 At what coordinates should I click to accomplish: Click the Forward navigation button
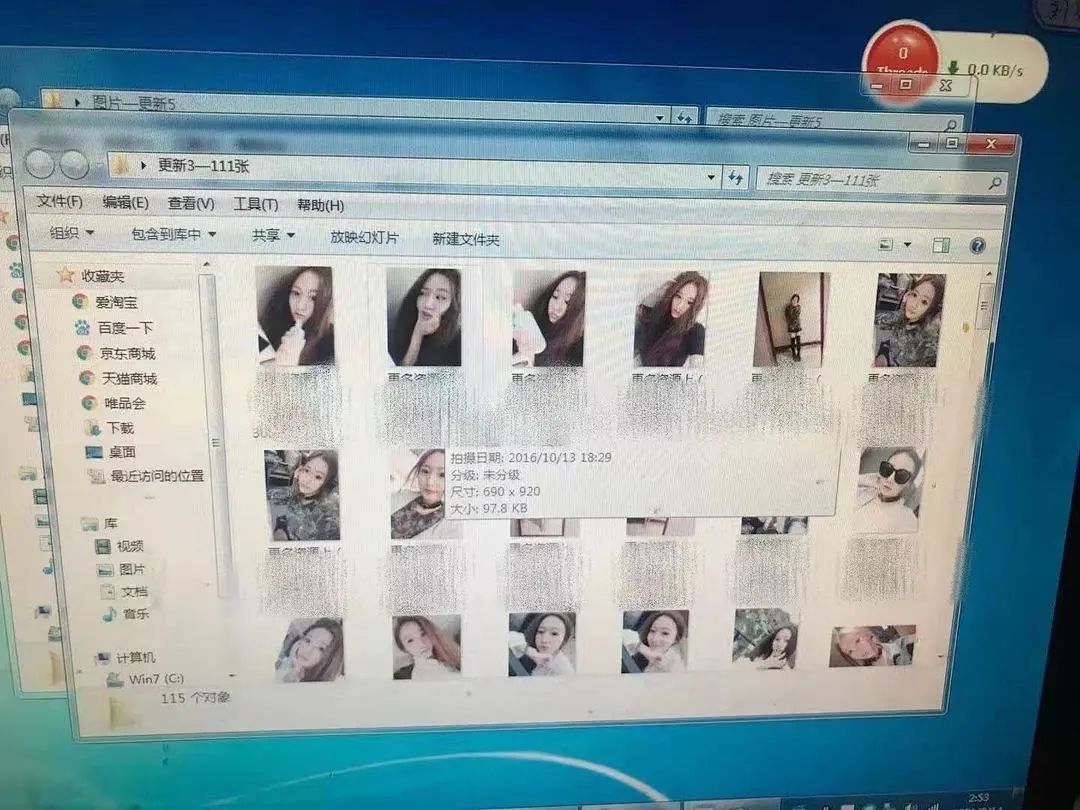pyautogui.click(x=74, y=165)
